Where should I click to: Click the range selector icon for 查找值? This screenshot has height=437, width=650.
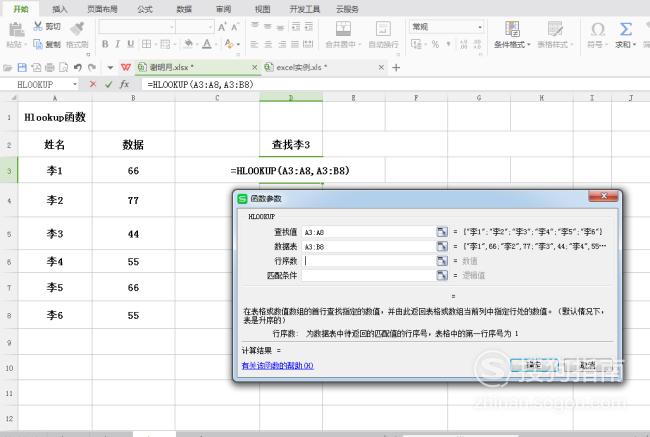(x=442, y=232)
